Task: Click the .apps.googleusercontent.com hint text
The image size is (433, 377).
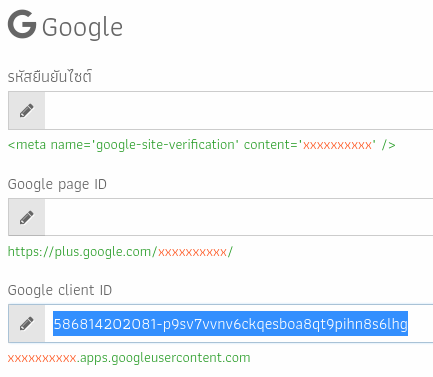Action: [x=164, y=358]
